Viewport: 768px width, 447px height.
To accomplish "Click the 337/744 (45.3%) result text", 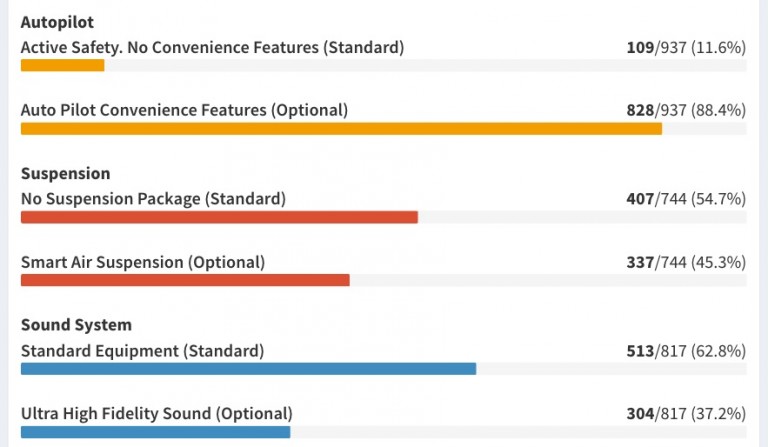I will [x=686, y=262].
